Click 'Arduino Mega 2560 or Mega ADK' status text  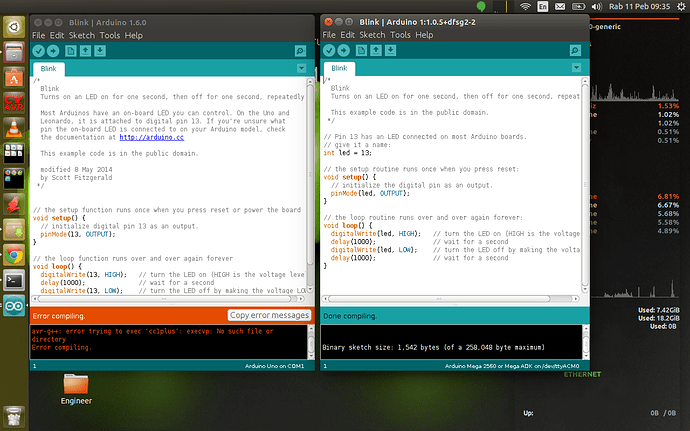pyautogui.click(x=512, y=366)
